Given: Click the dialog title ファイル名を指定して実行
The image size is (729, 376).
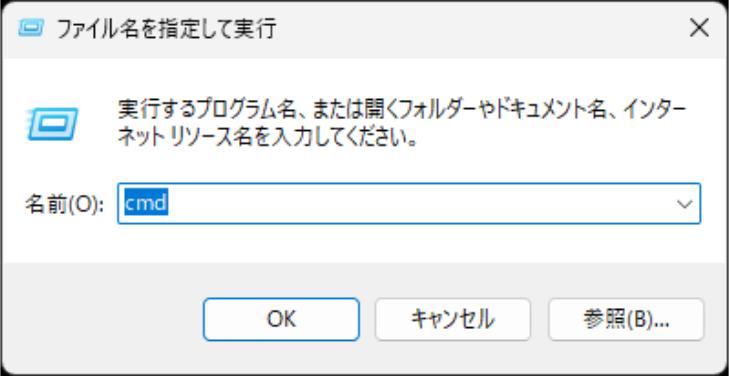Looking at the screenshot, I should (x=166, y=29).
